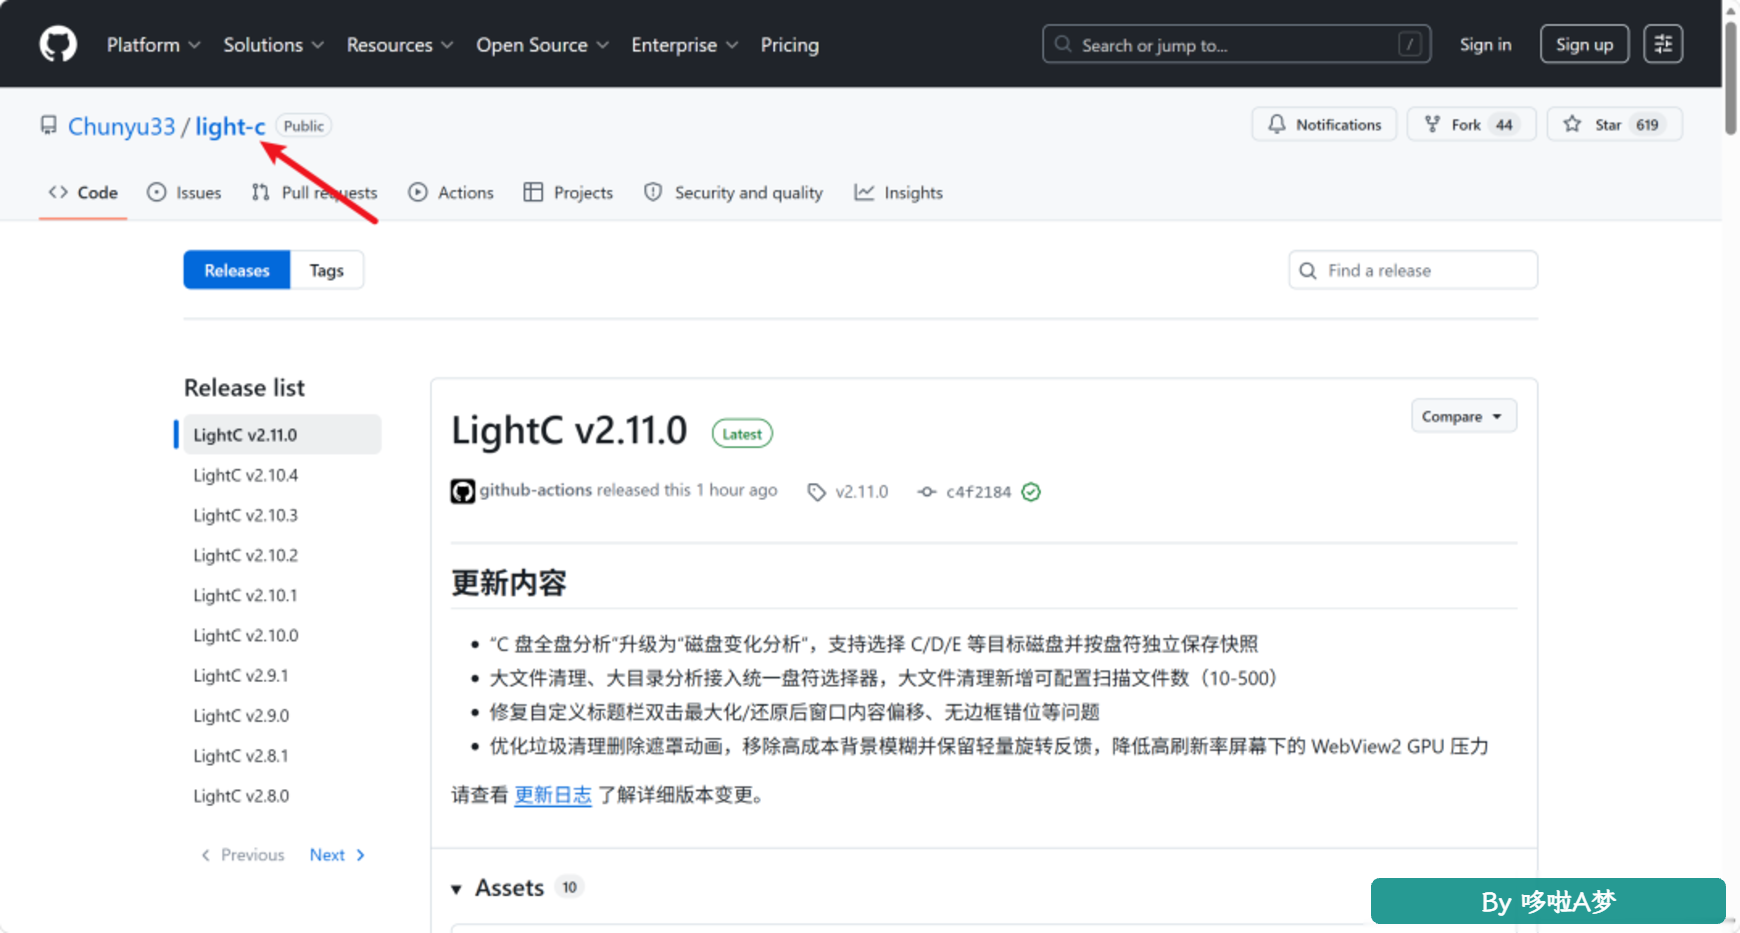The image size is (1740, 933).
Task: Expand the Solutions menu
Action: click(x=274, y=45)
